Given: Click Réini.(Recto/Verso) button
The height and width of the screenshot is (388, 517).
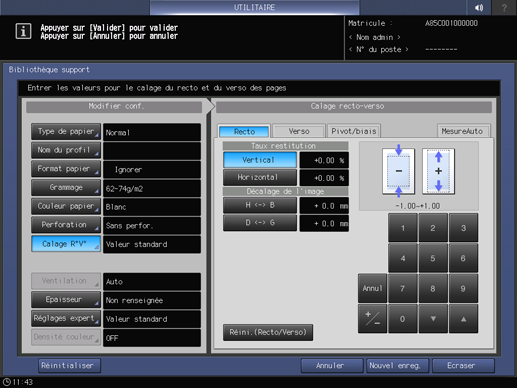Looking at the screenshot, I should pyautogui.click(x=268, y=332).
